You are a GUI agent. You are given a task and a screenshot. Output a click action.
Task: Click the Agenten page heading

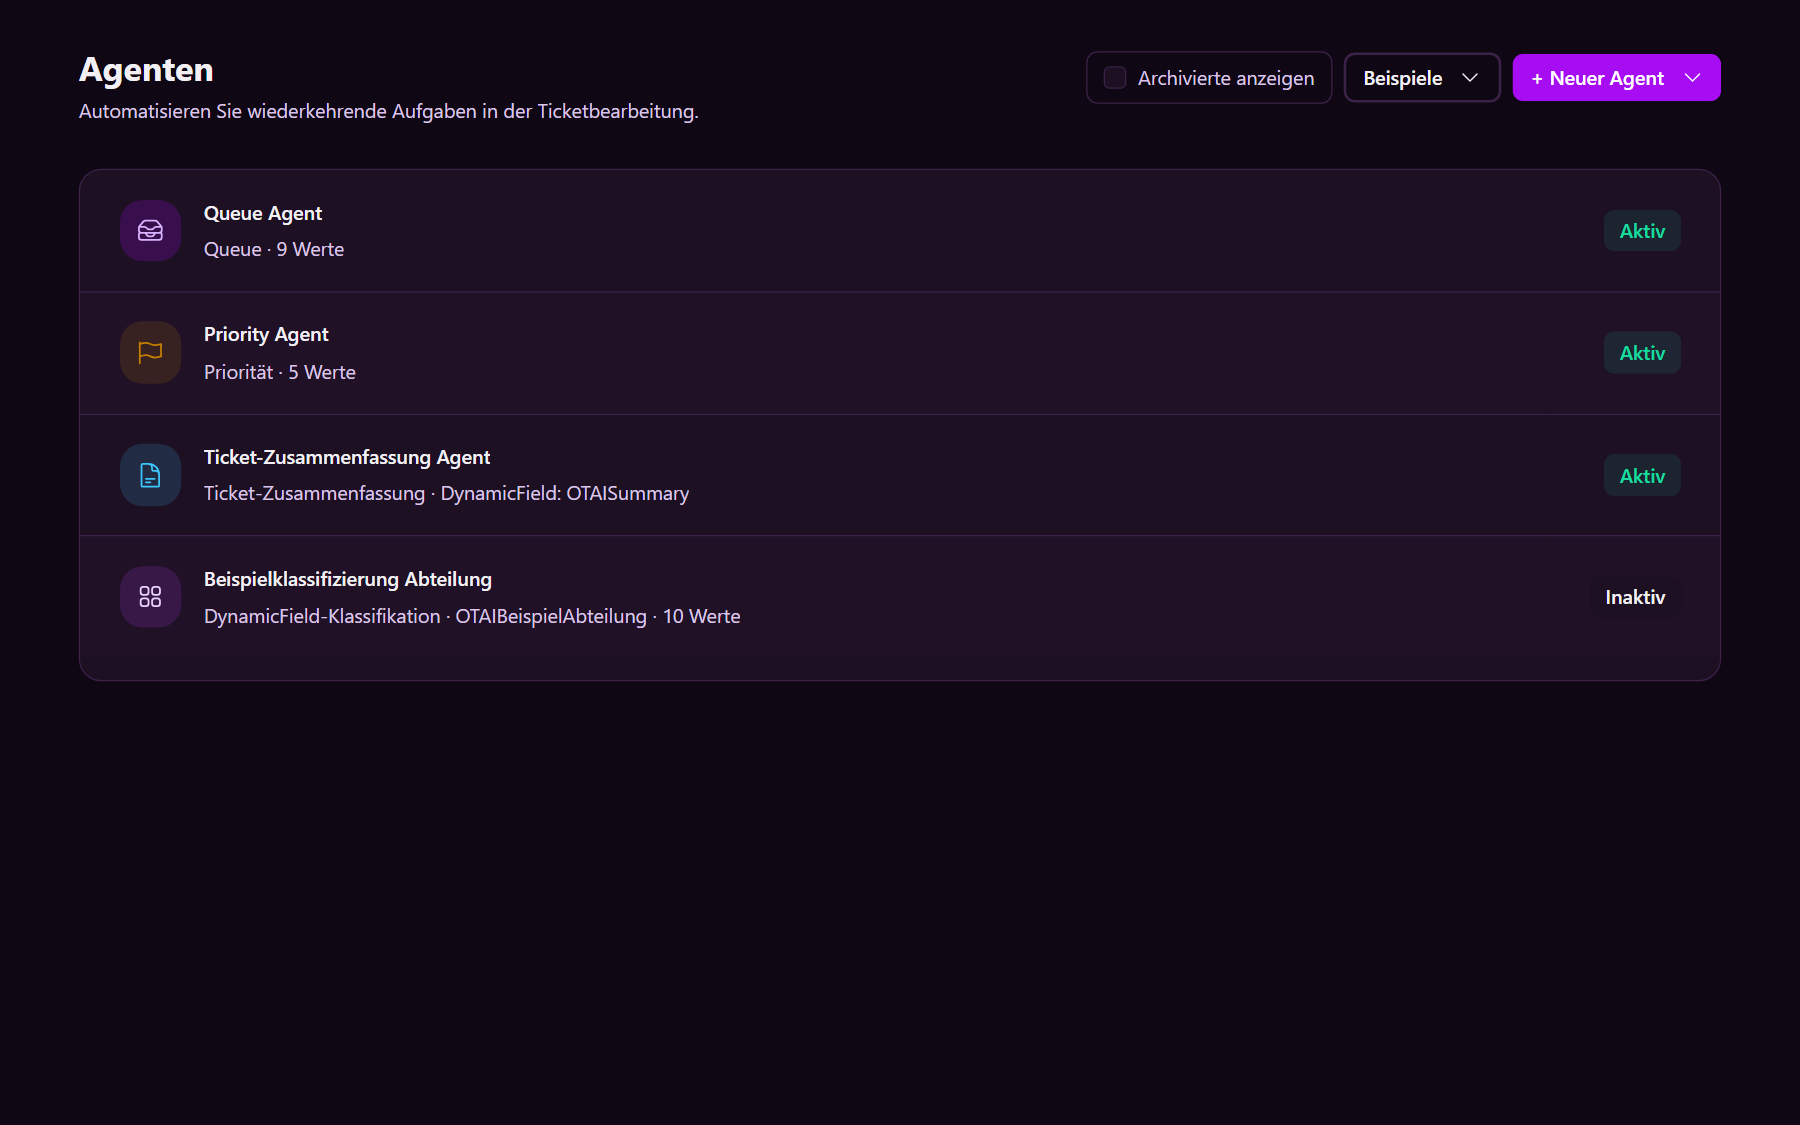146,70
